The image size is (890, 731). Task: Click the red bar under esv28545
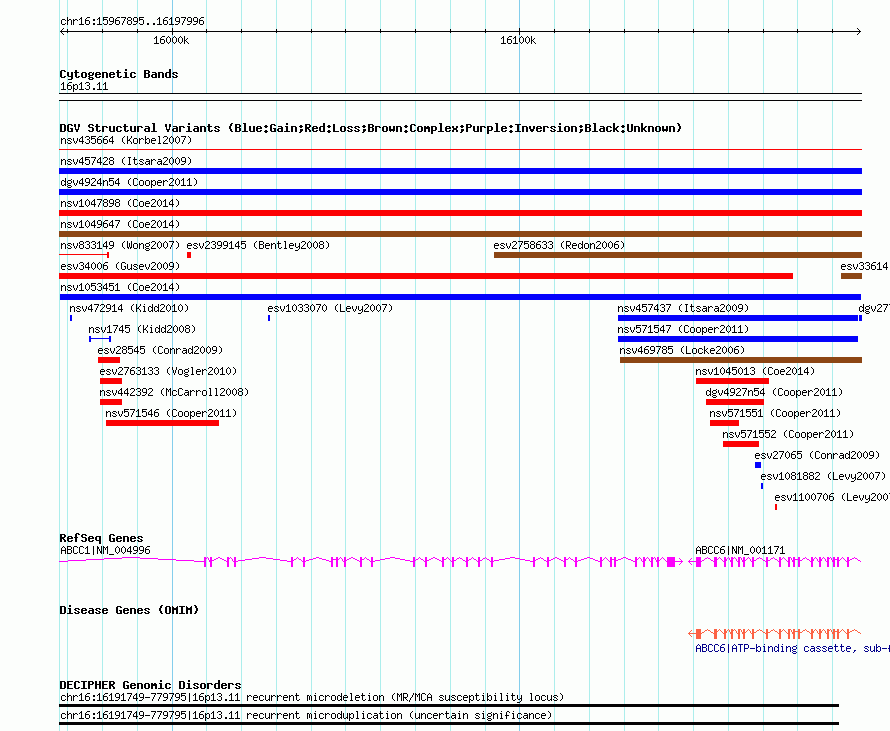109,360
